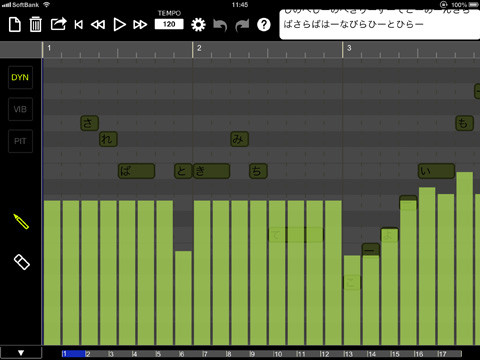Image resolution: width=480 pixels, height=360 pixels.
Task: Jump to bar 14 in overview strip
Action: (371, 354)
